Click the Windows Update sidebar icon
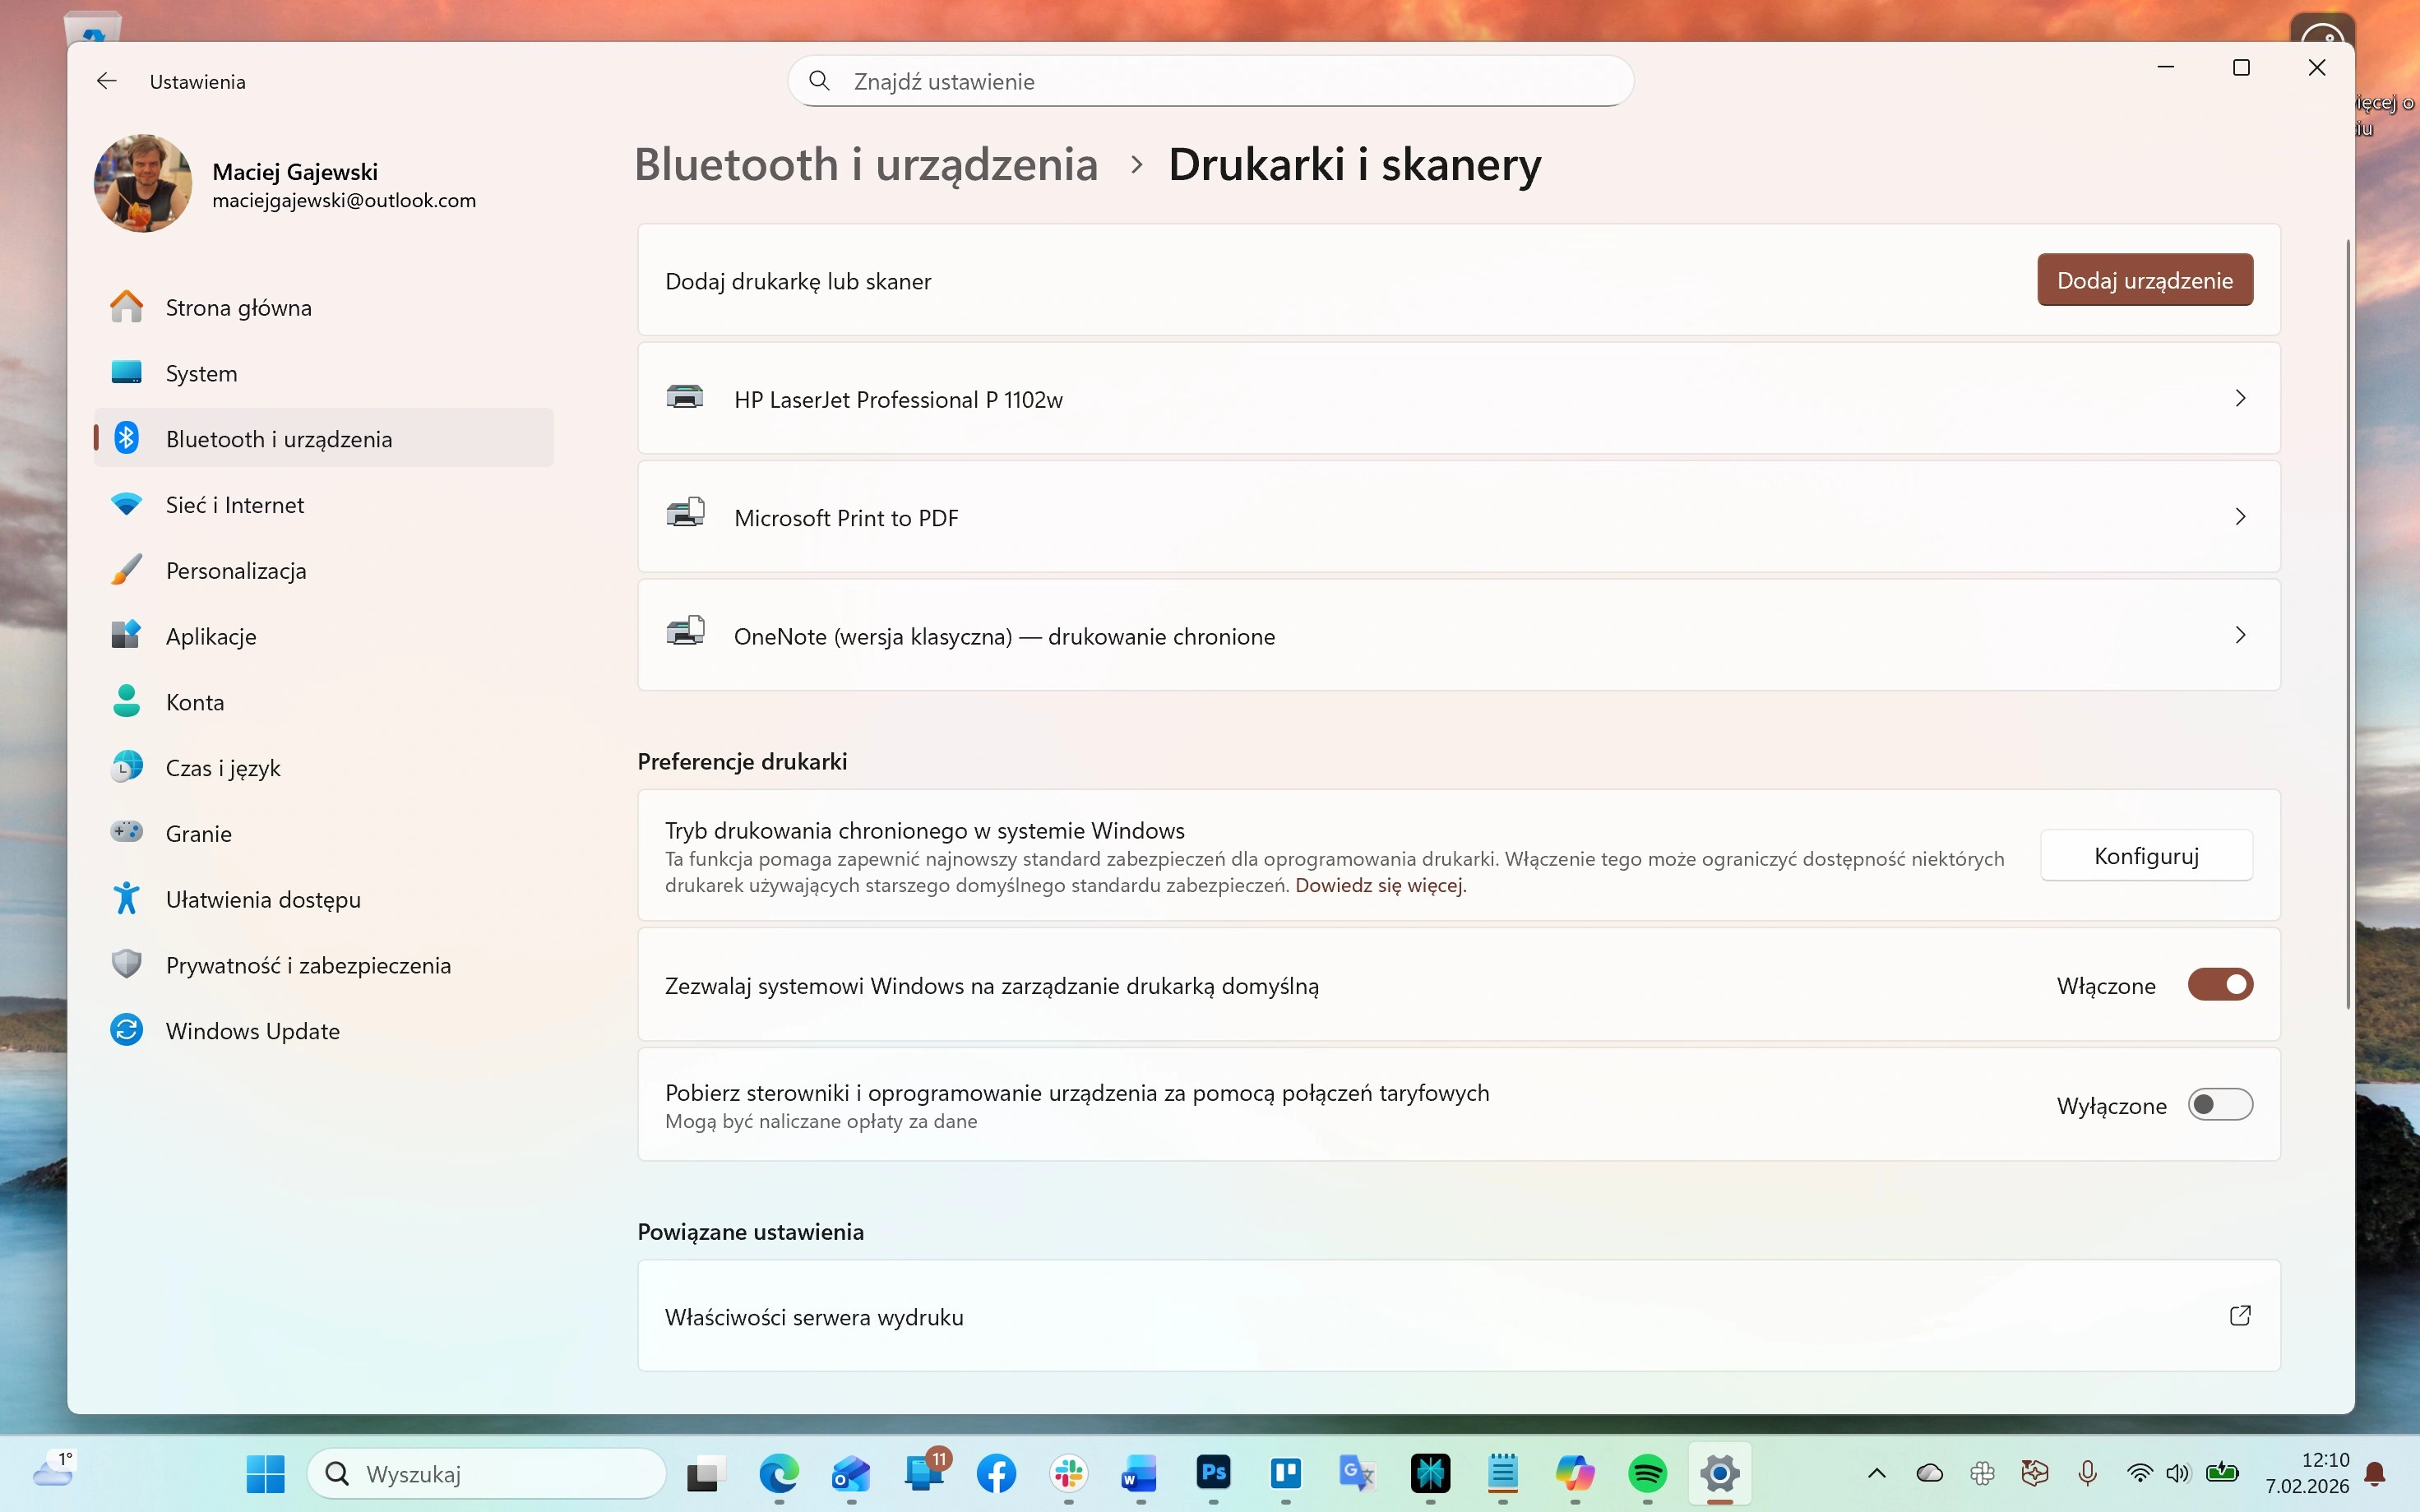The image size is (2420, 1512). click(x=127, y=1030)
